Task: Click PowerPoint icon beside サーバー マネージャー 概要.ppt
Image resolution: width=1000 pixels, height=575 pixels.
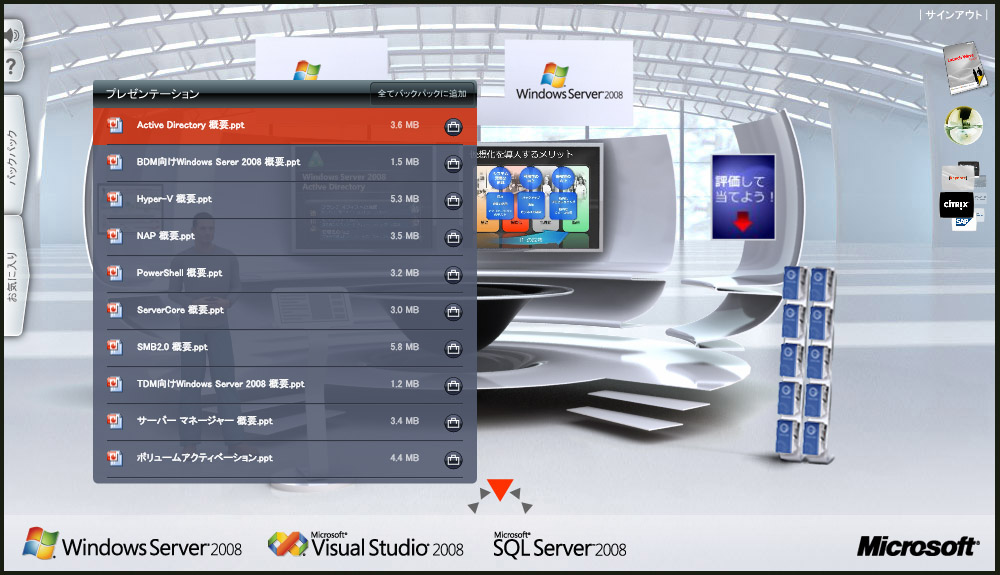Action: click(115, 421)
